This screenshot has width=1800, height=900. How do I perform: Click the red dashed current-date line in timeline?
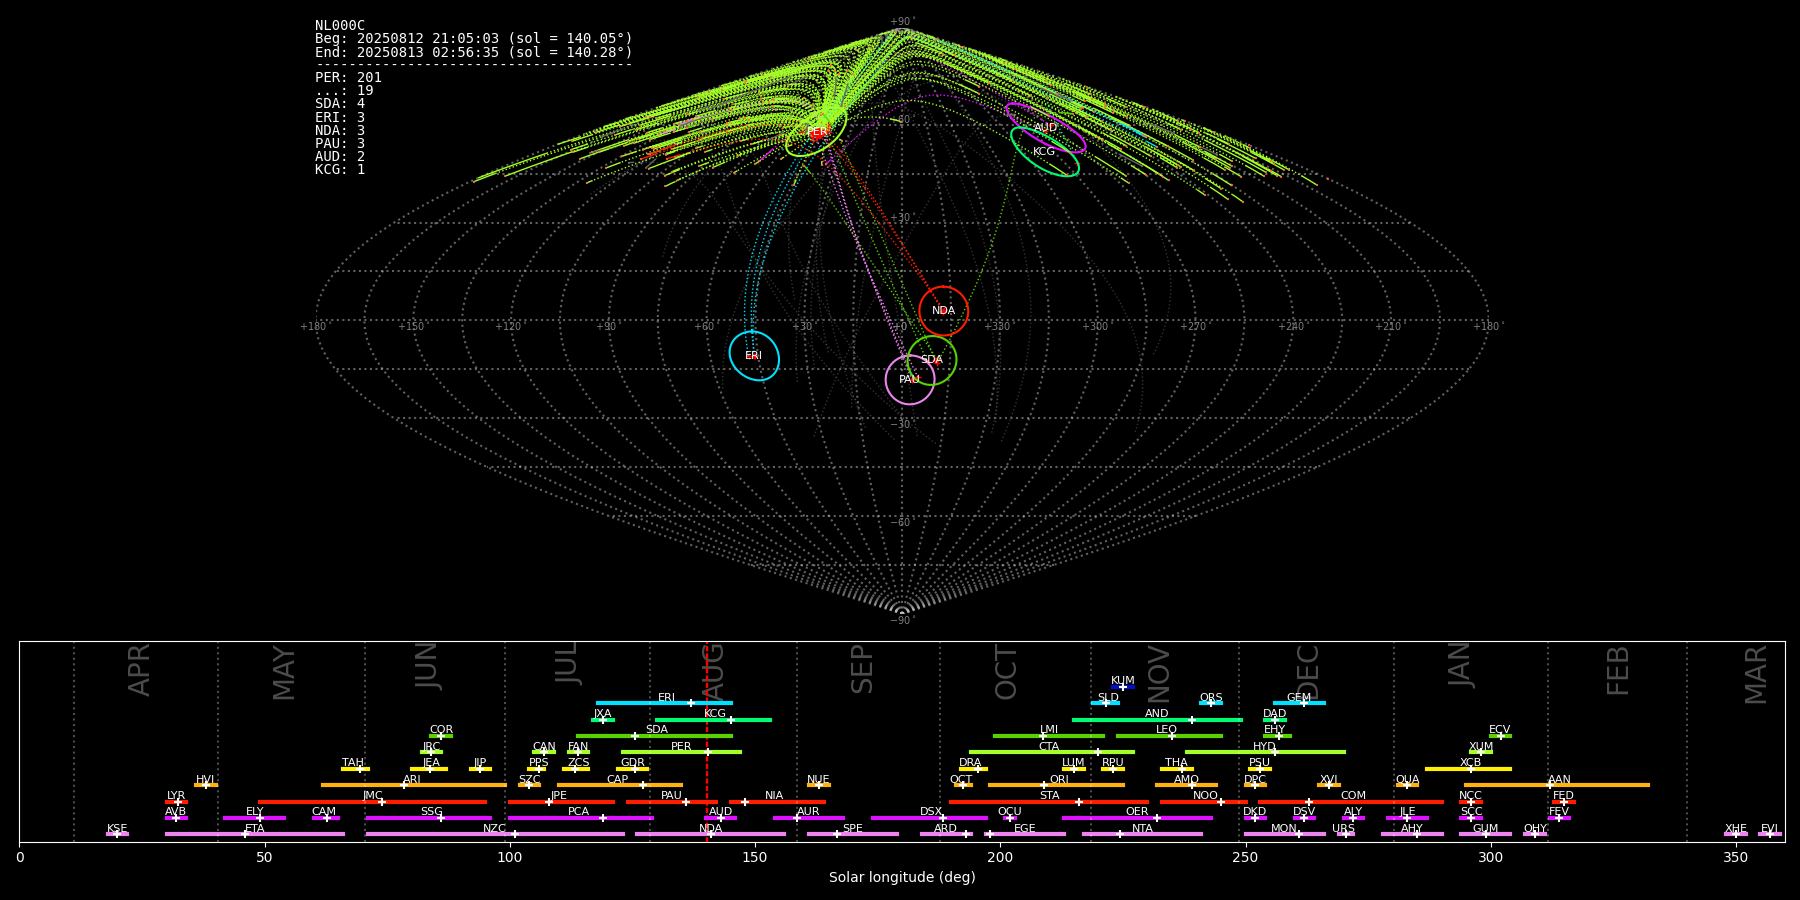click(707, 741)
